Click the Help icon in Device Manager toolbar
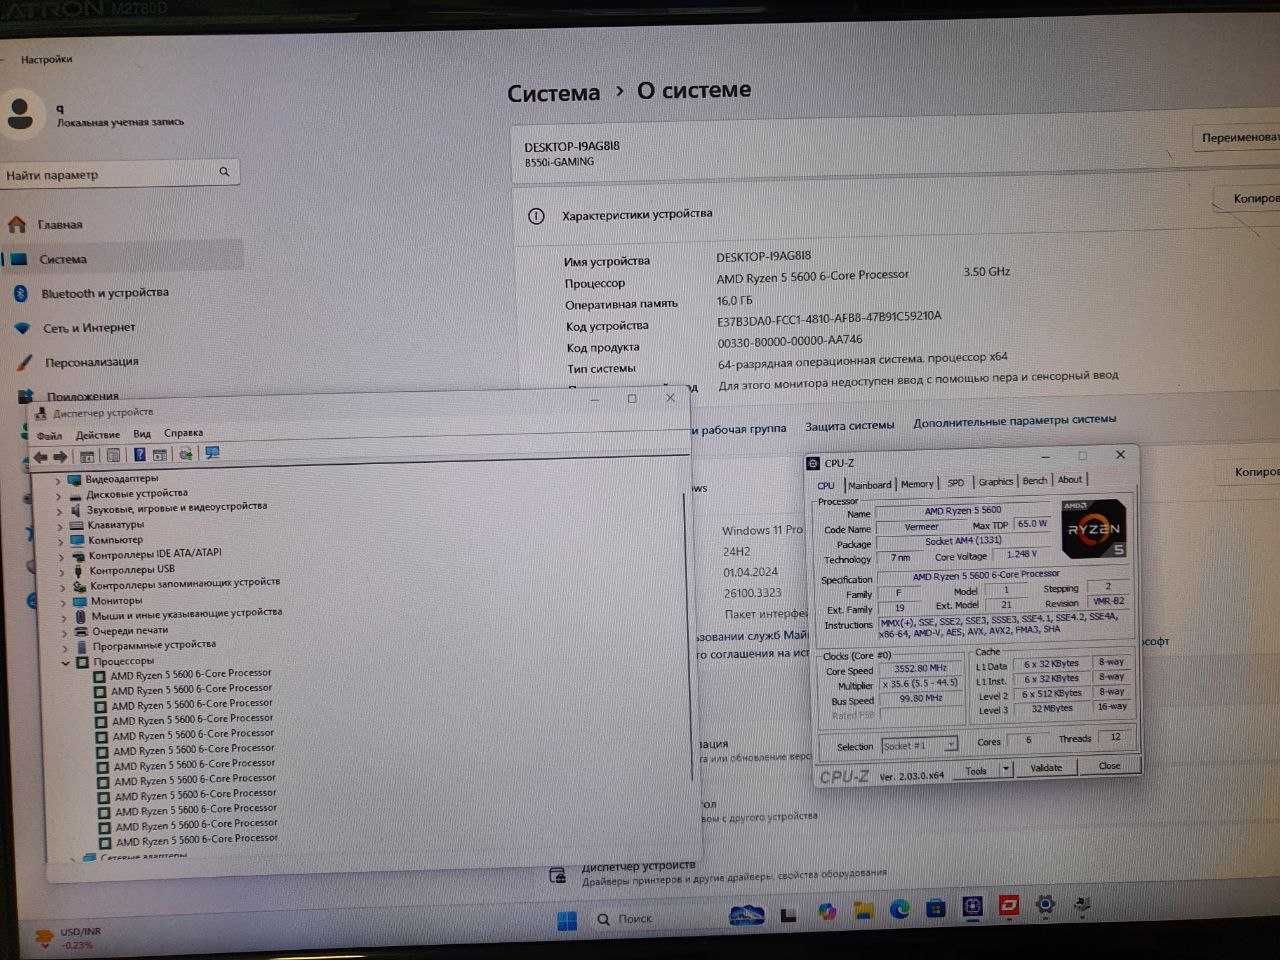 (x=139, y=455)
